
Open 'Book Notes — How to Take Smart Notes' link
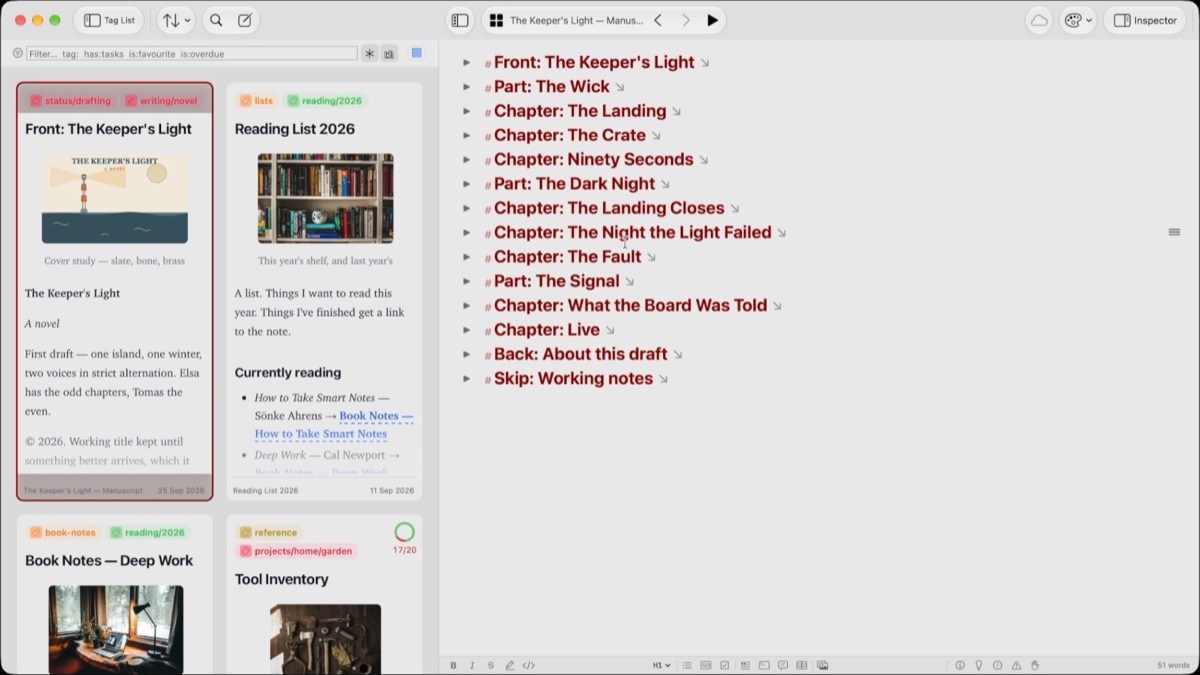[333, 425]
